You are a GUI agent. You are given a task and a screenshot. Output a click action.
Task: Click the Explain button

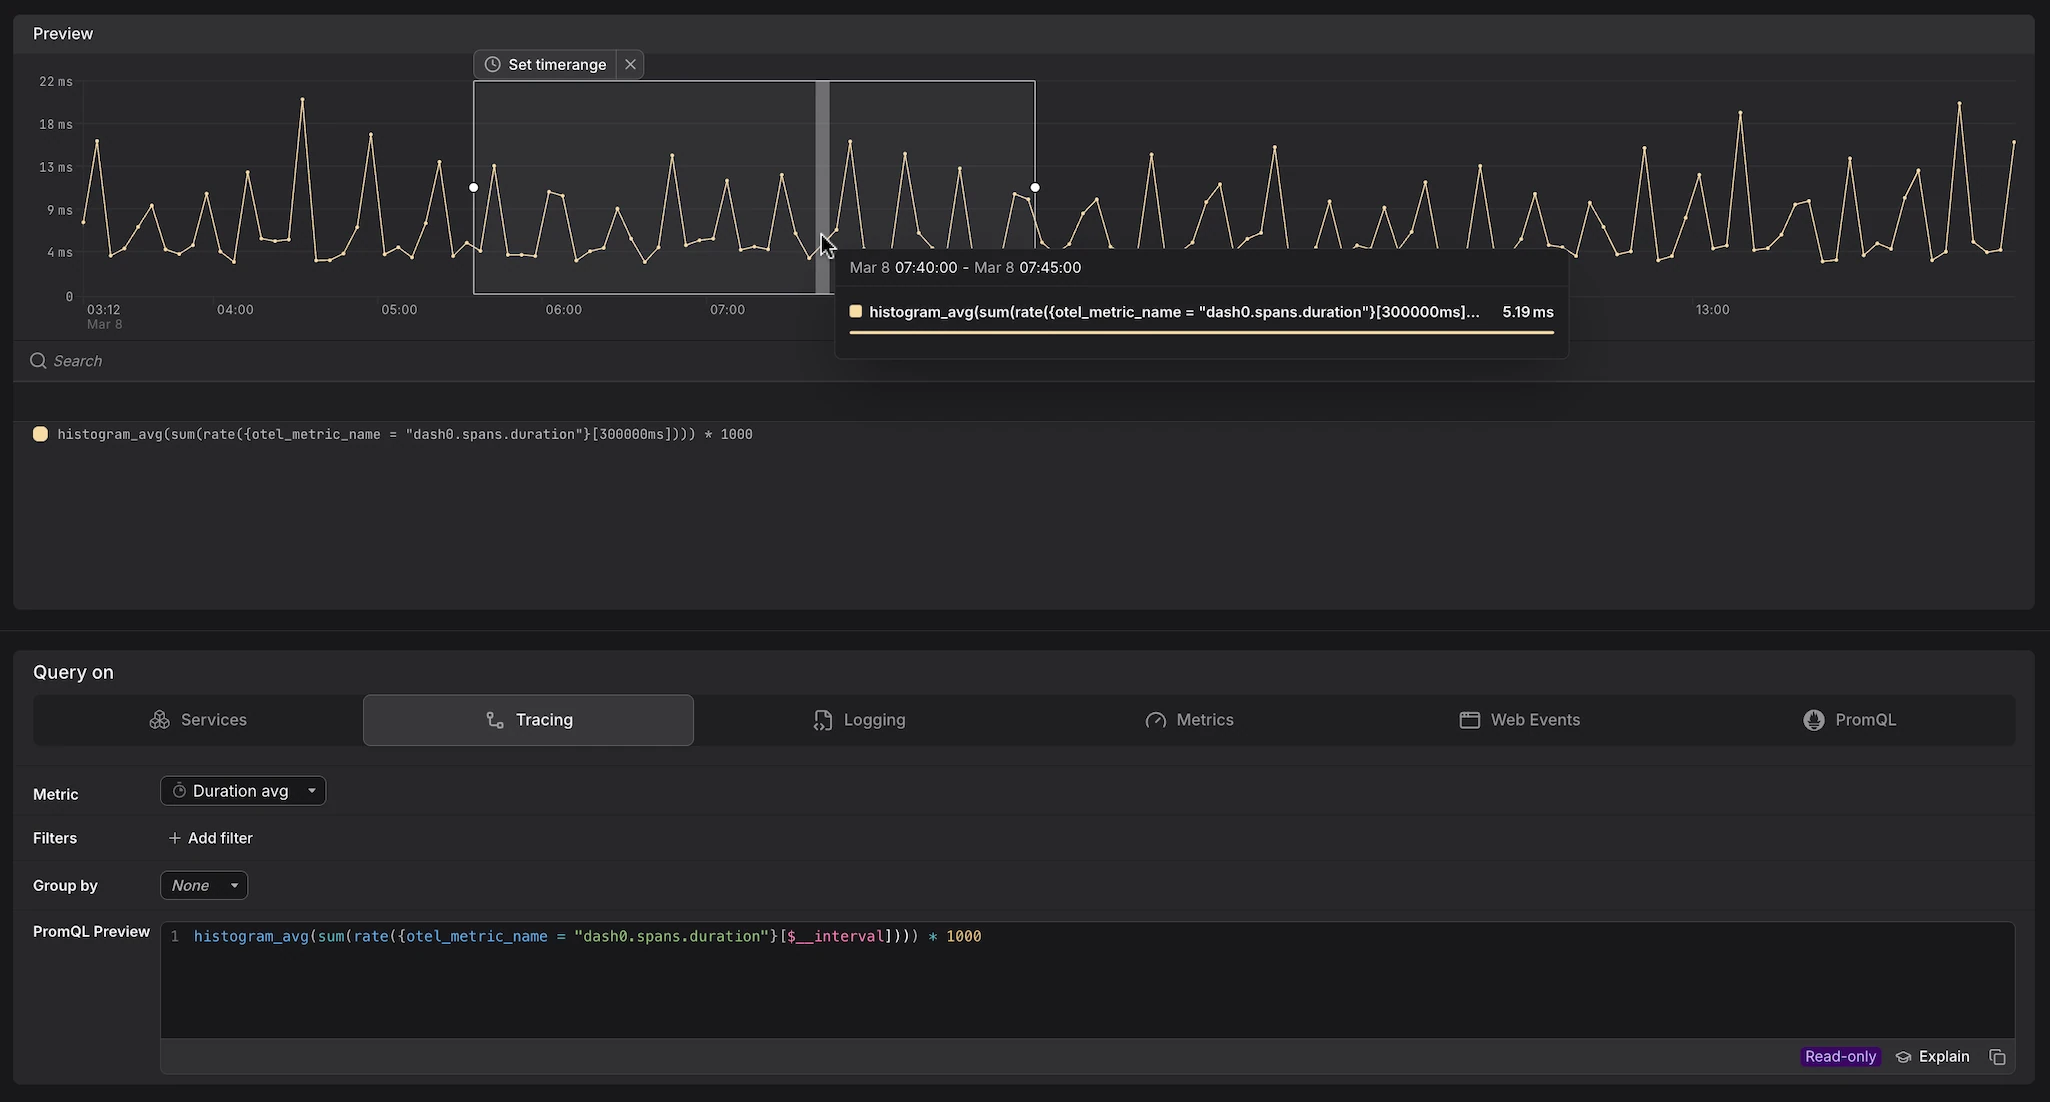[1932, 1057]
